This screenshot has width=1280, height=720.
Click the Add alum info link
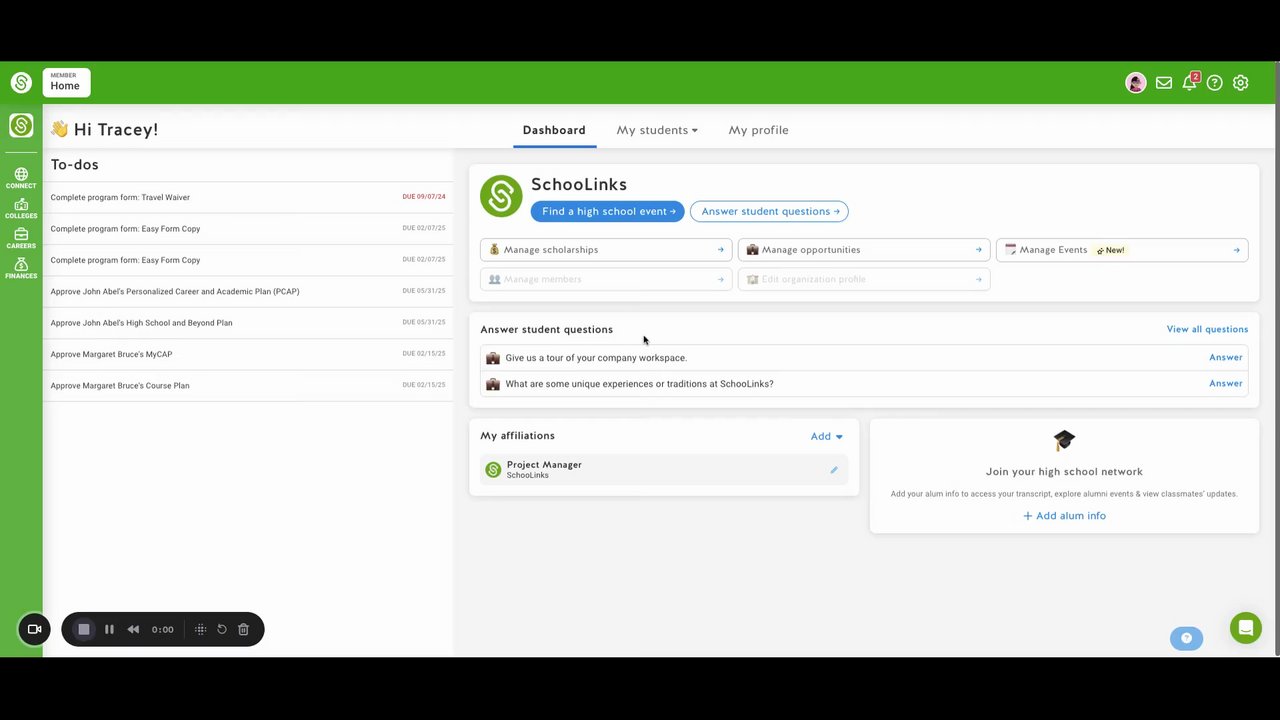(1064, 516)
